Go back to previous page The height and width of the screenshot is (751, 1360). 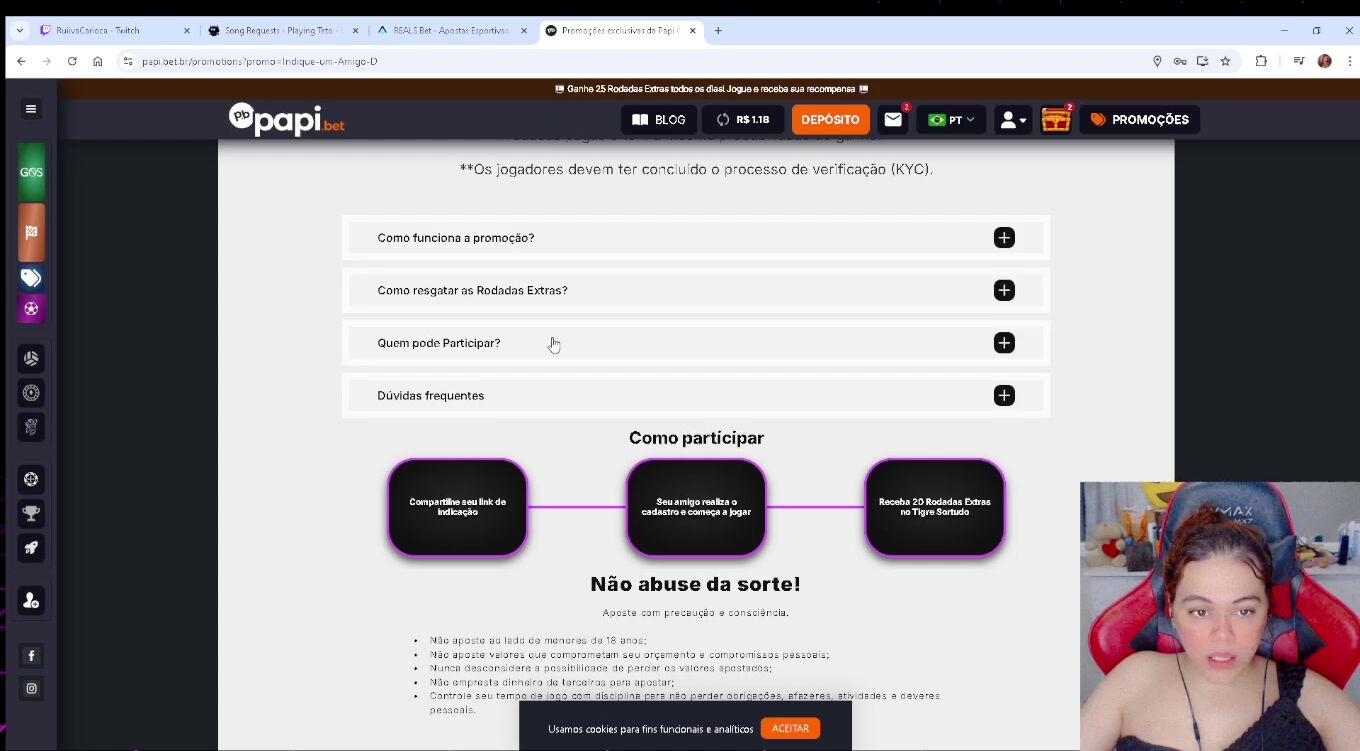(x=21, y=61)
